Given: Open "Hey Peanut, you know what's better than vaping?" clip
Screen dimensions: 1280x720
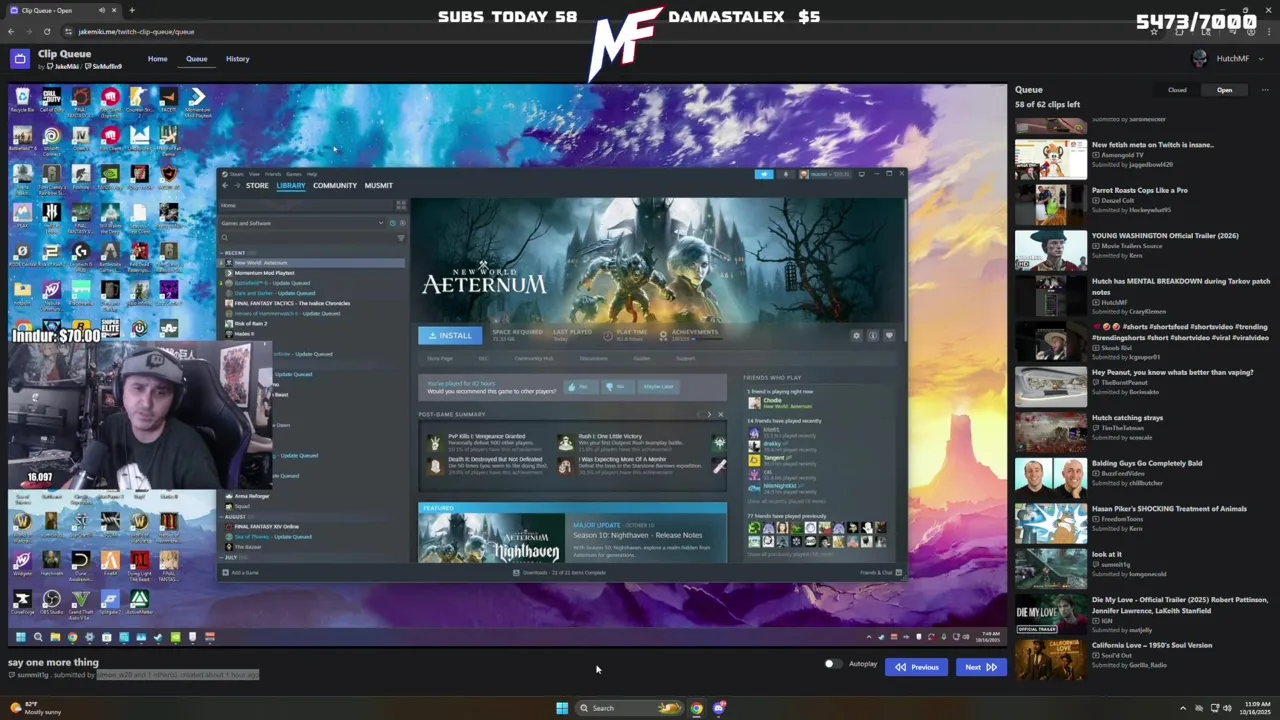Looking at the screenshot, I should coord(1172,372).
